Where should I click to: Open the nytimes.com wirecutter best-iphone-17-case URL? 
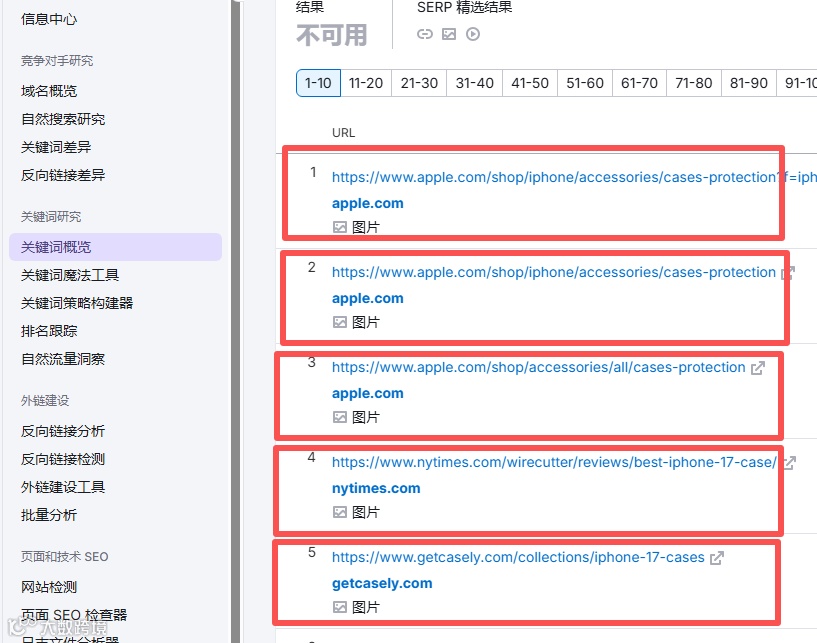[554, 462]
